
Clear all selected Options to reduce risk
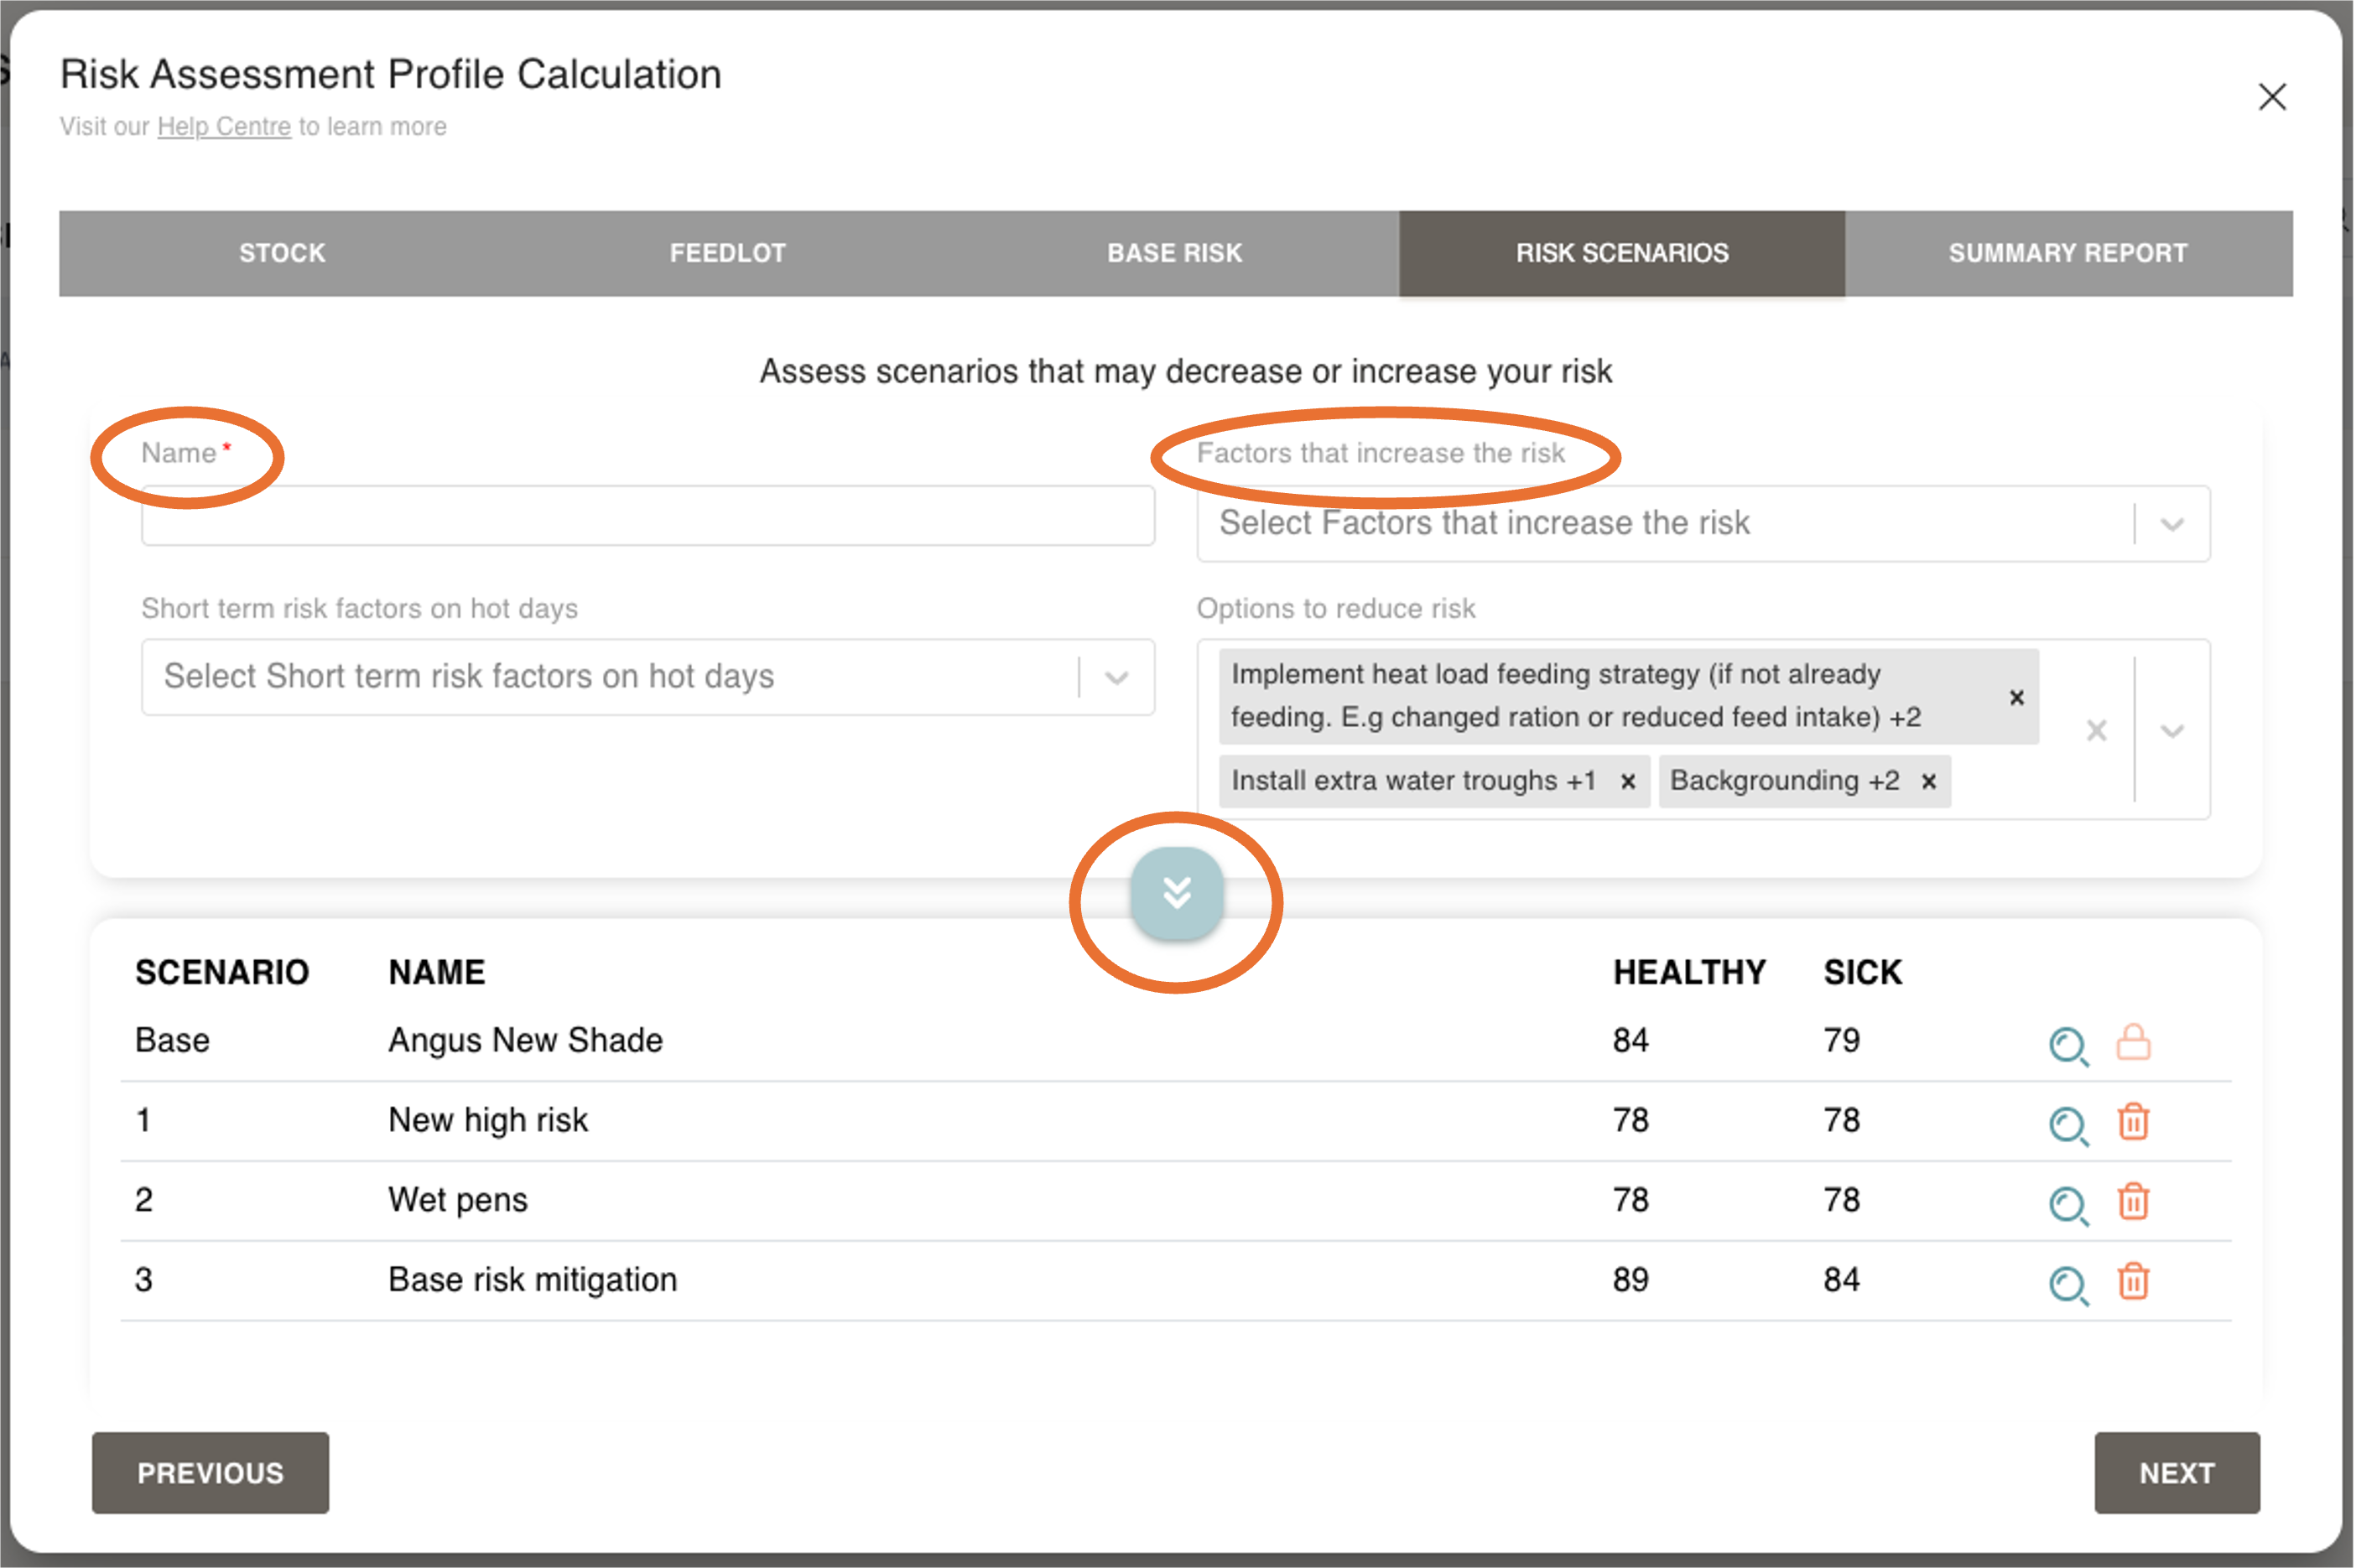click(x=2097, y=731)
